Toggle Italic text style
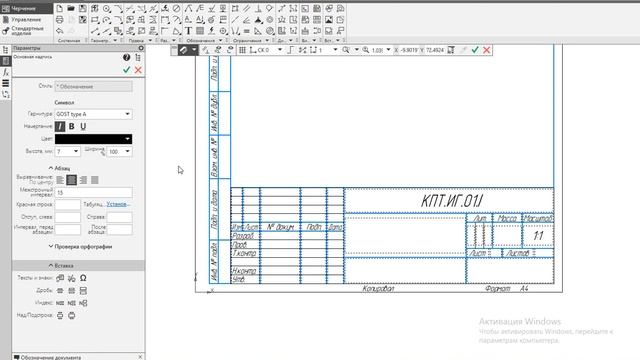Screen dimensions: 640x360 60,127
